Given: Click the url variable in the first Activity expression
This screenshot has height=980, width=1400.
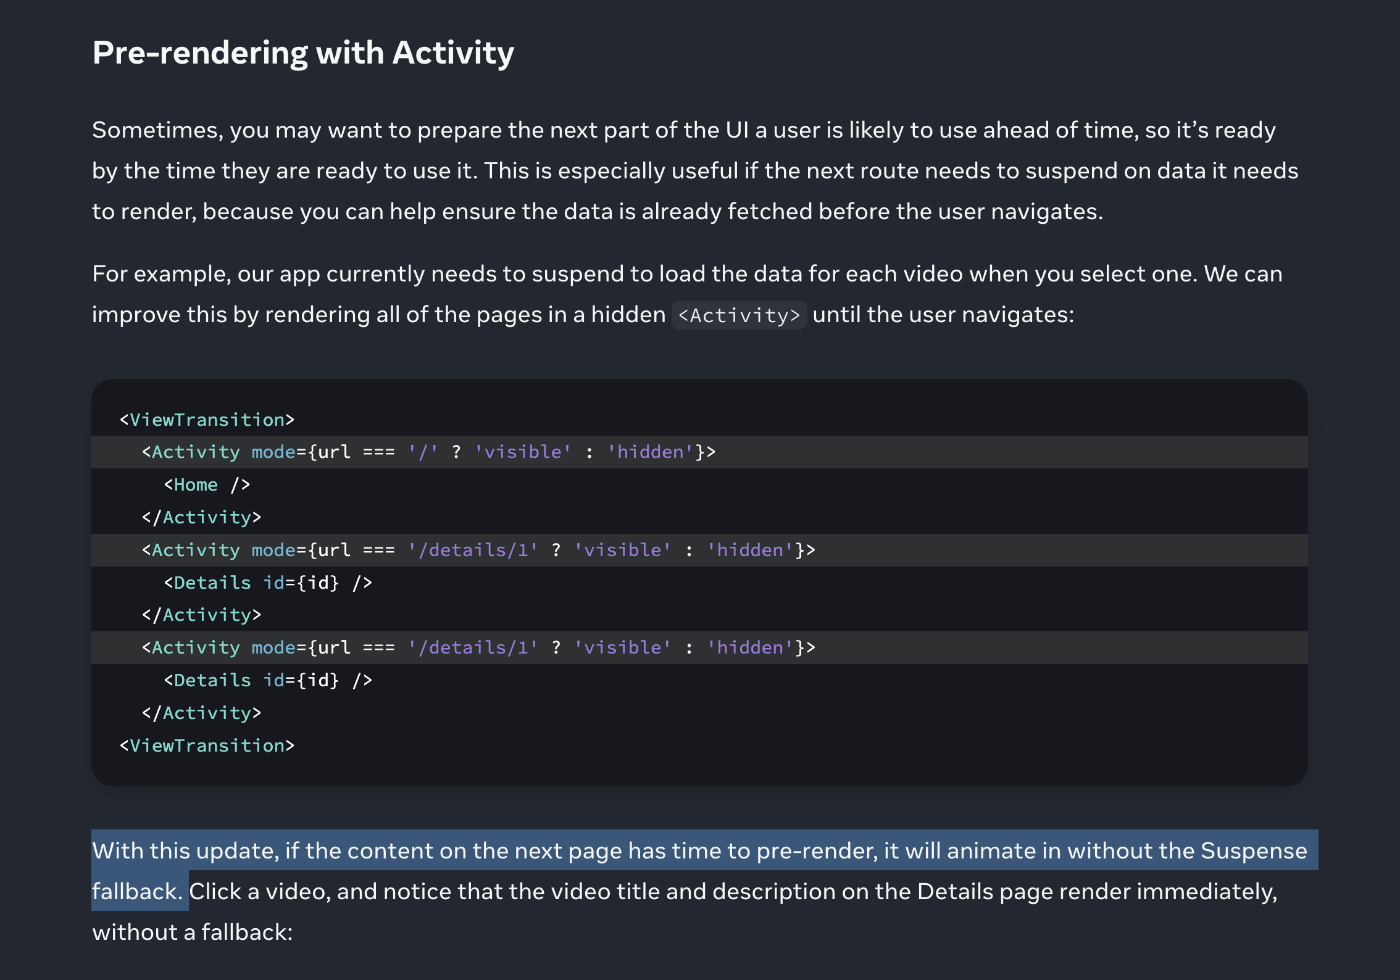Looking at the screenshot, I should [x=331, y=451].
